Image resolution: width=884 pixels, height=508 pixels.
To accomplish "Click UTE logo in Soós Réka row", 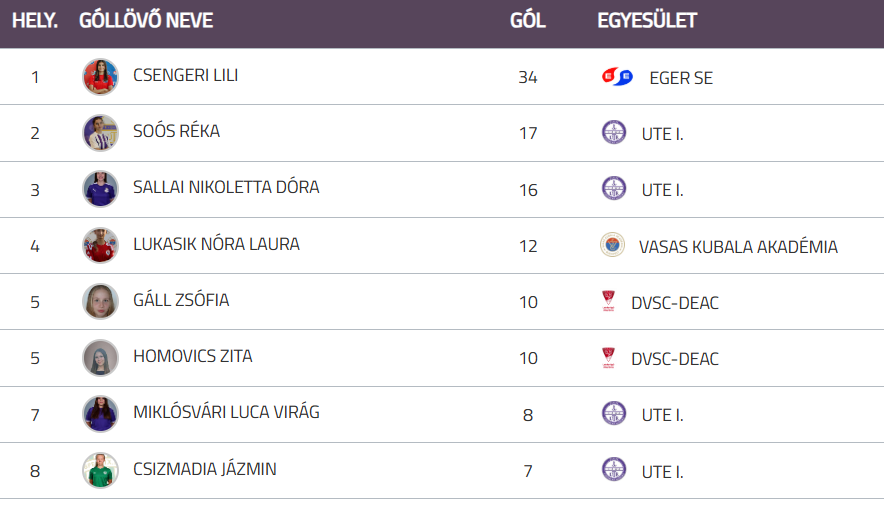I will pyautogui.click(x=614, y=132).
